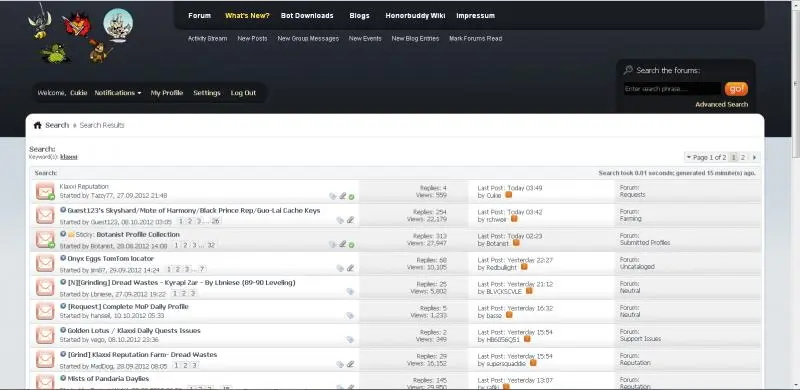Click the next-page arrow in the pagination
The image size is (800, 390).
point(754,157)
